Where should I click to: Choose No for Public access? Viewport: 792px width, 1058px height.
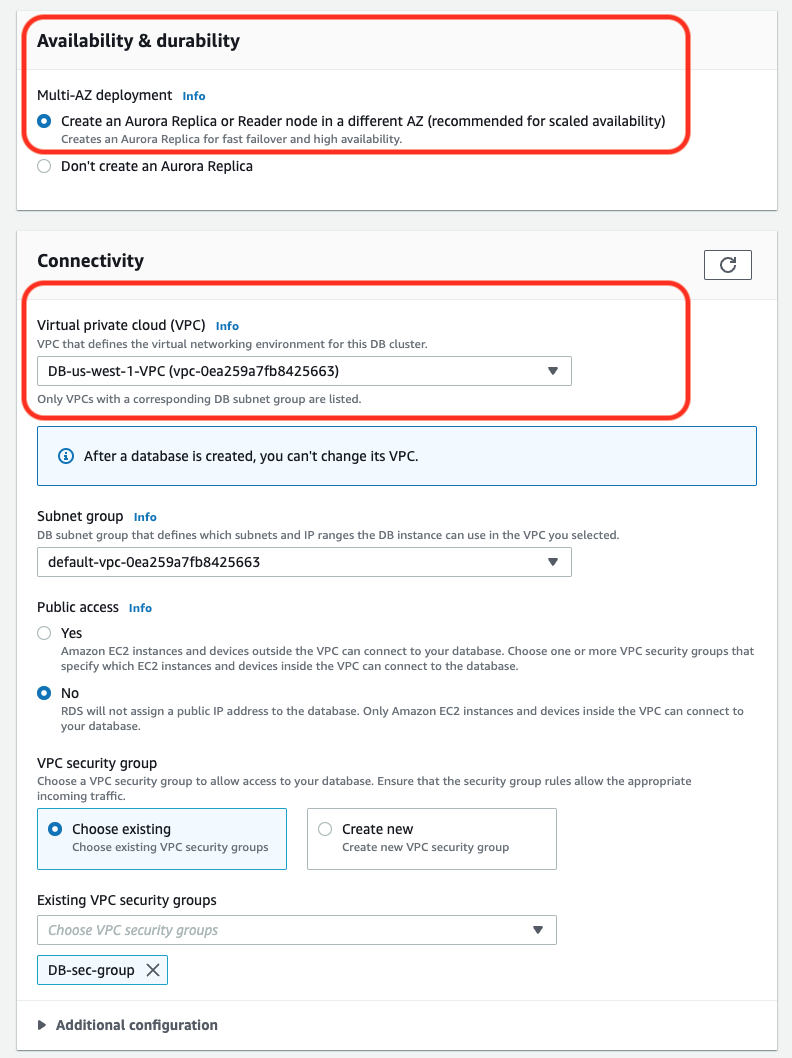coord(44,693)
